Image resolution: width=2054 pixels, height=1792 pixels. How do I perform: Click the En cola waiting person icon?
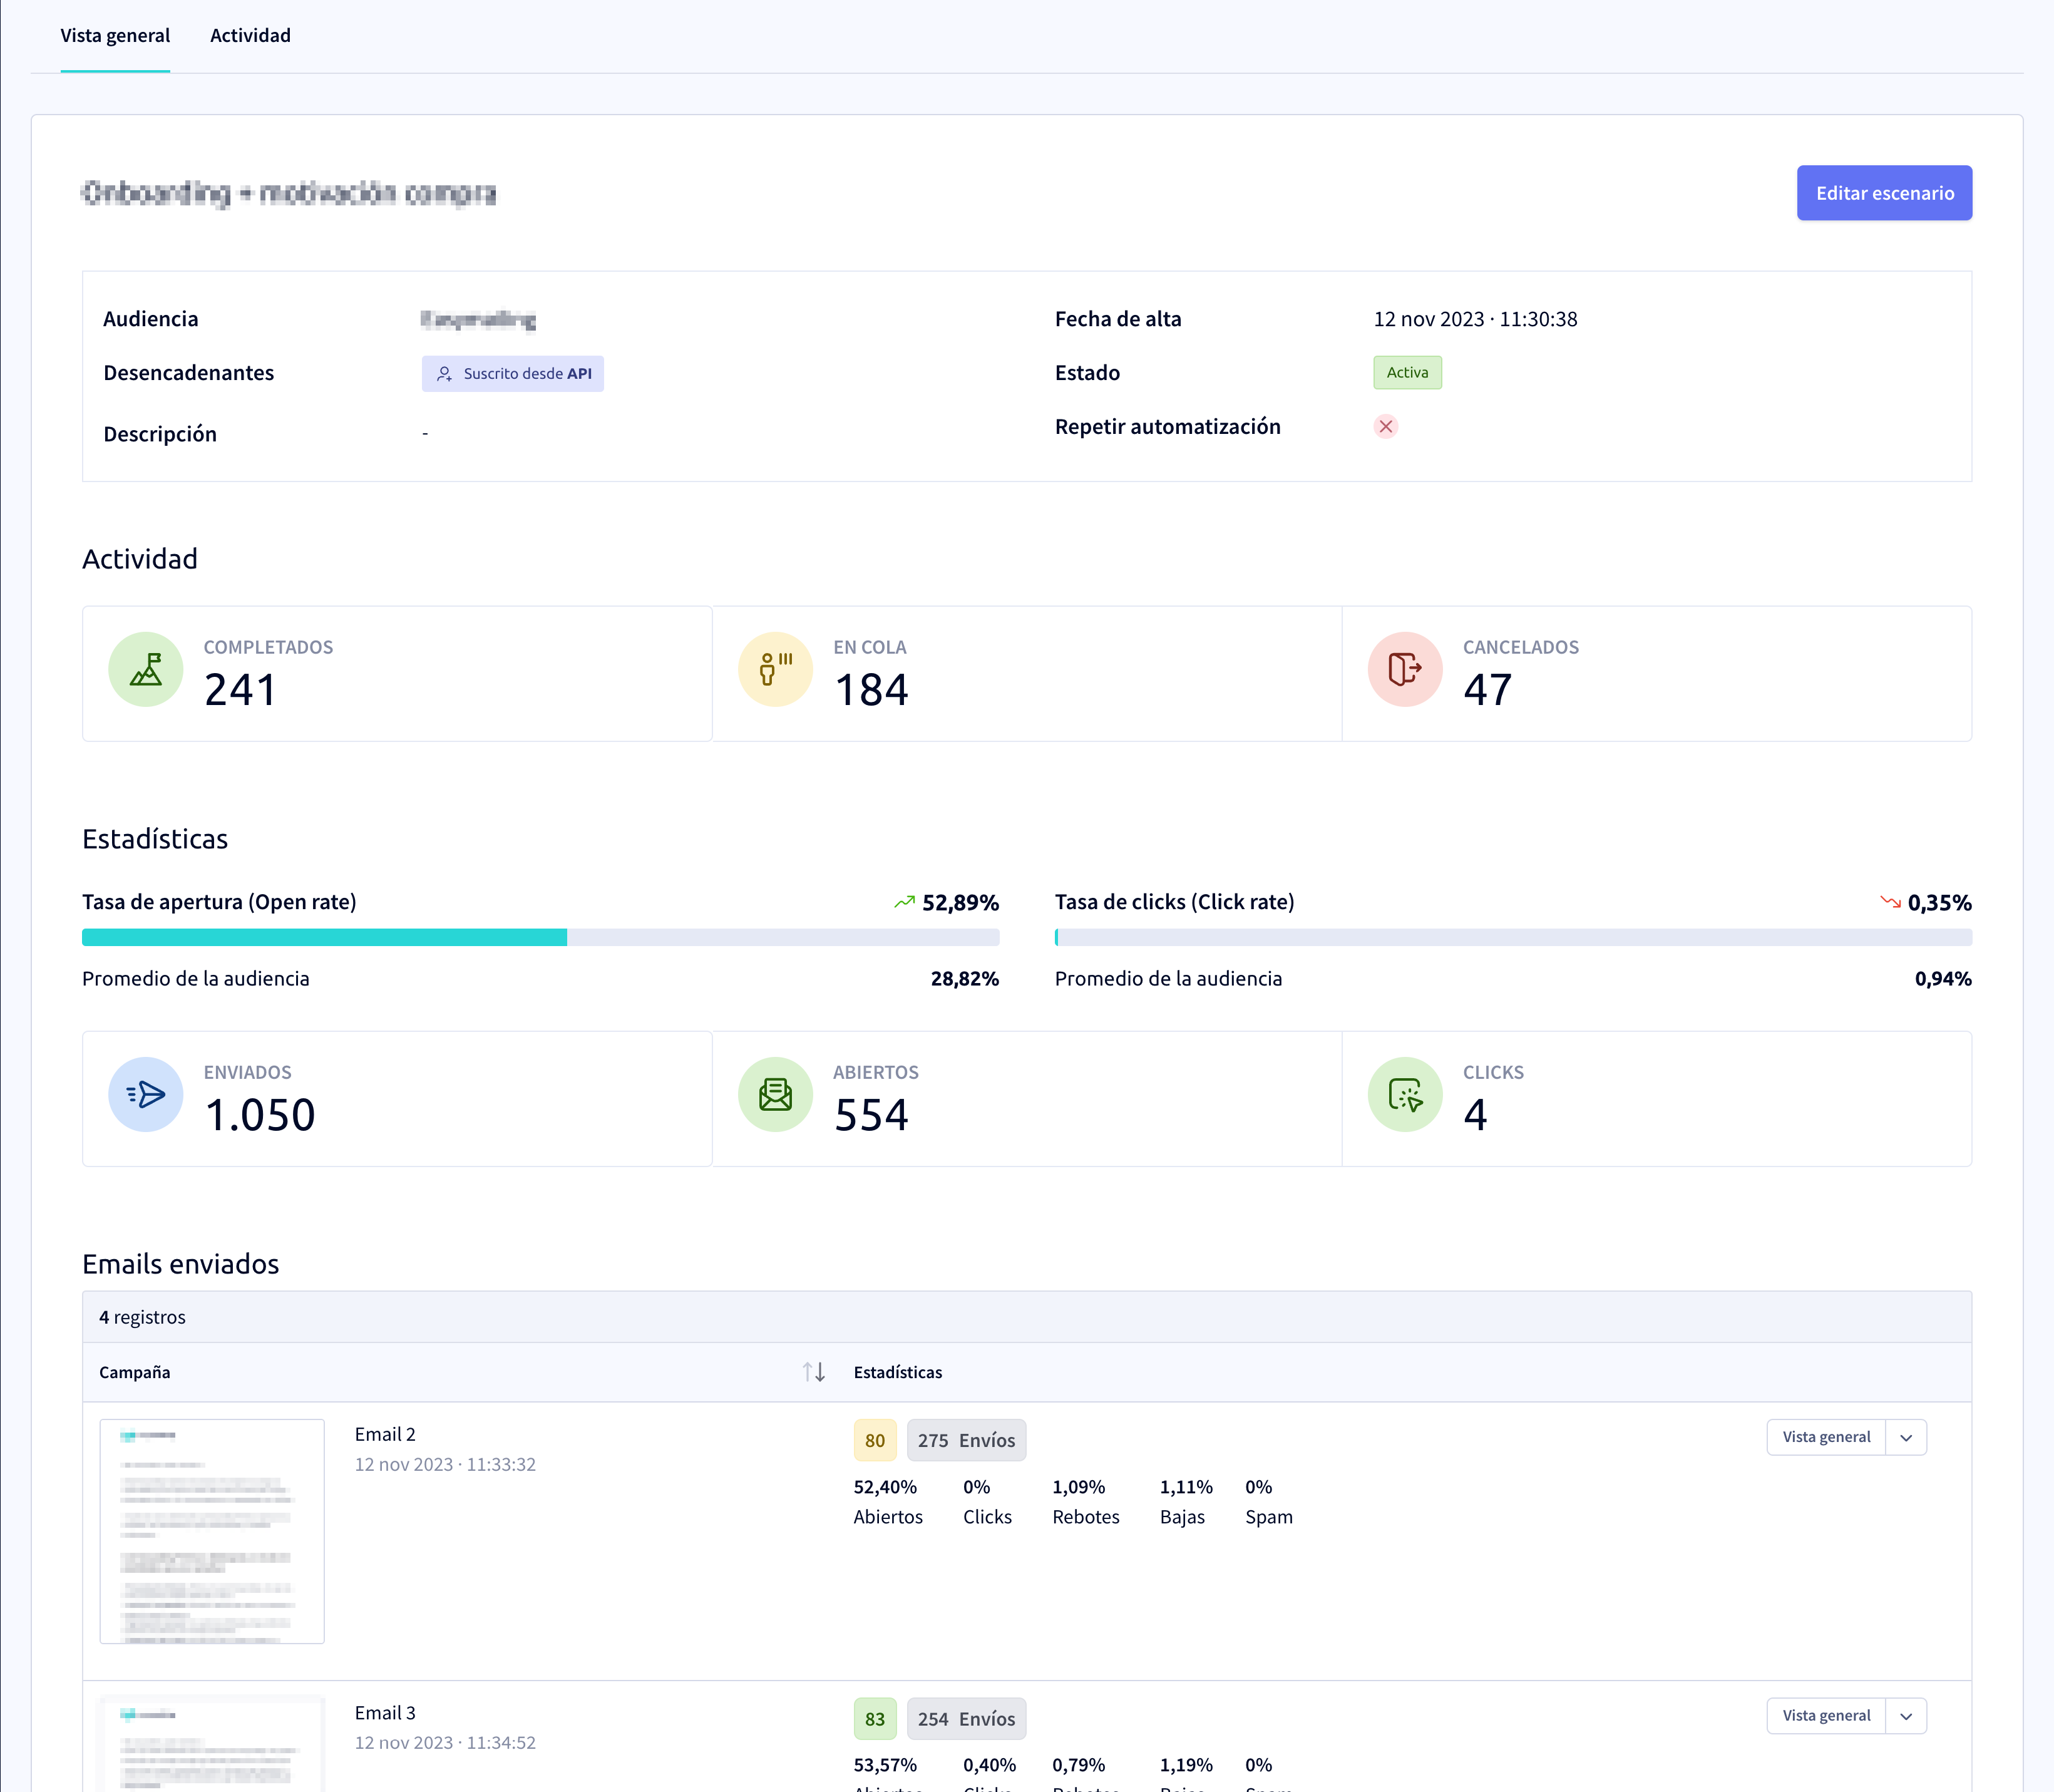pyautogui.click(x=776, y=670)
